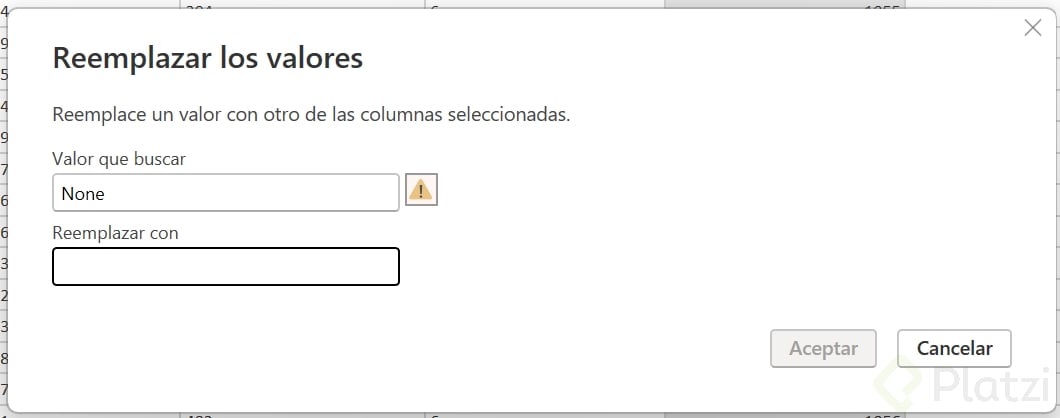The width and height of the screenshot is (1060, 418).
Task: Click the 'Reemplace un valor con otro' description text
Action: [x=311, y=114]
